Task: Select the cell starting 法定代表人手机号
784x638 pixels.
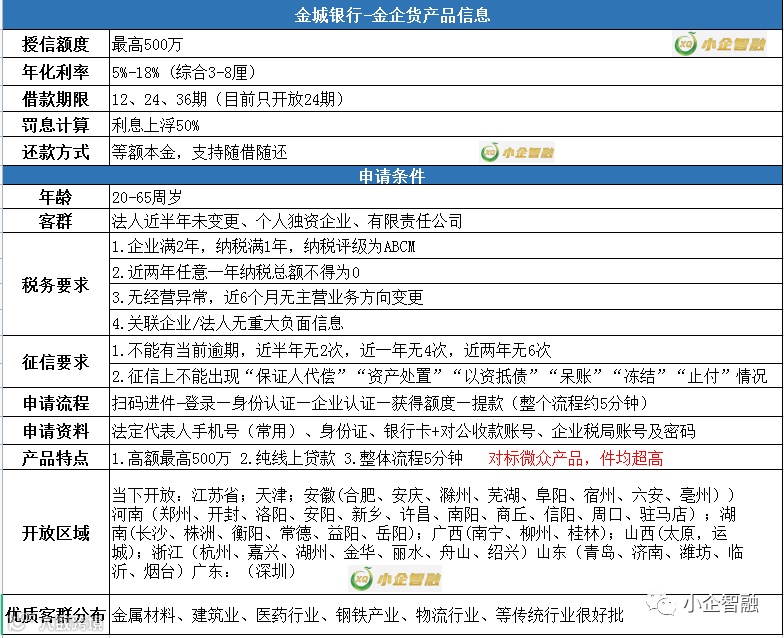Action: click(x=446, y=430)
